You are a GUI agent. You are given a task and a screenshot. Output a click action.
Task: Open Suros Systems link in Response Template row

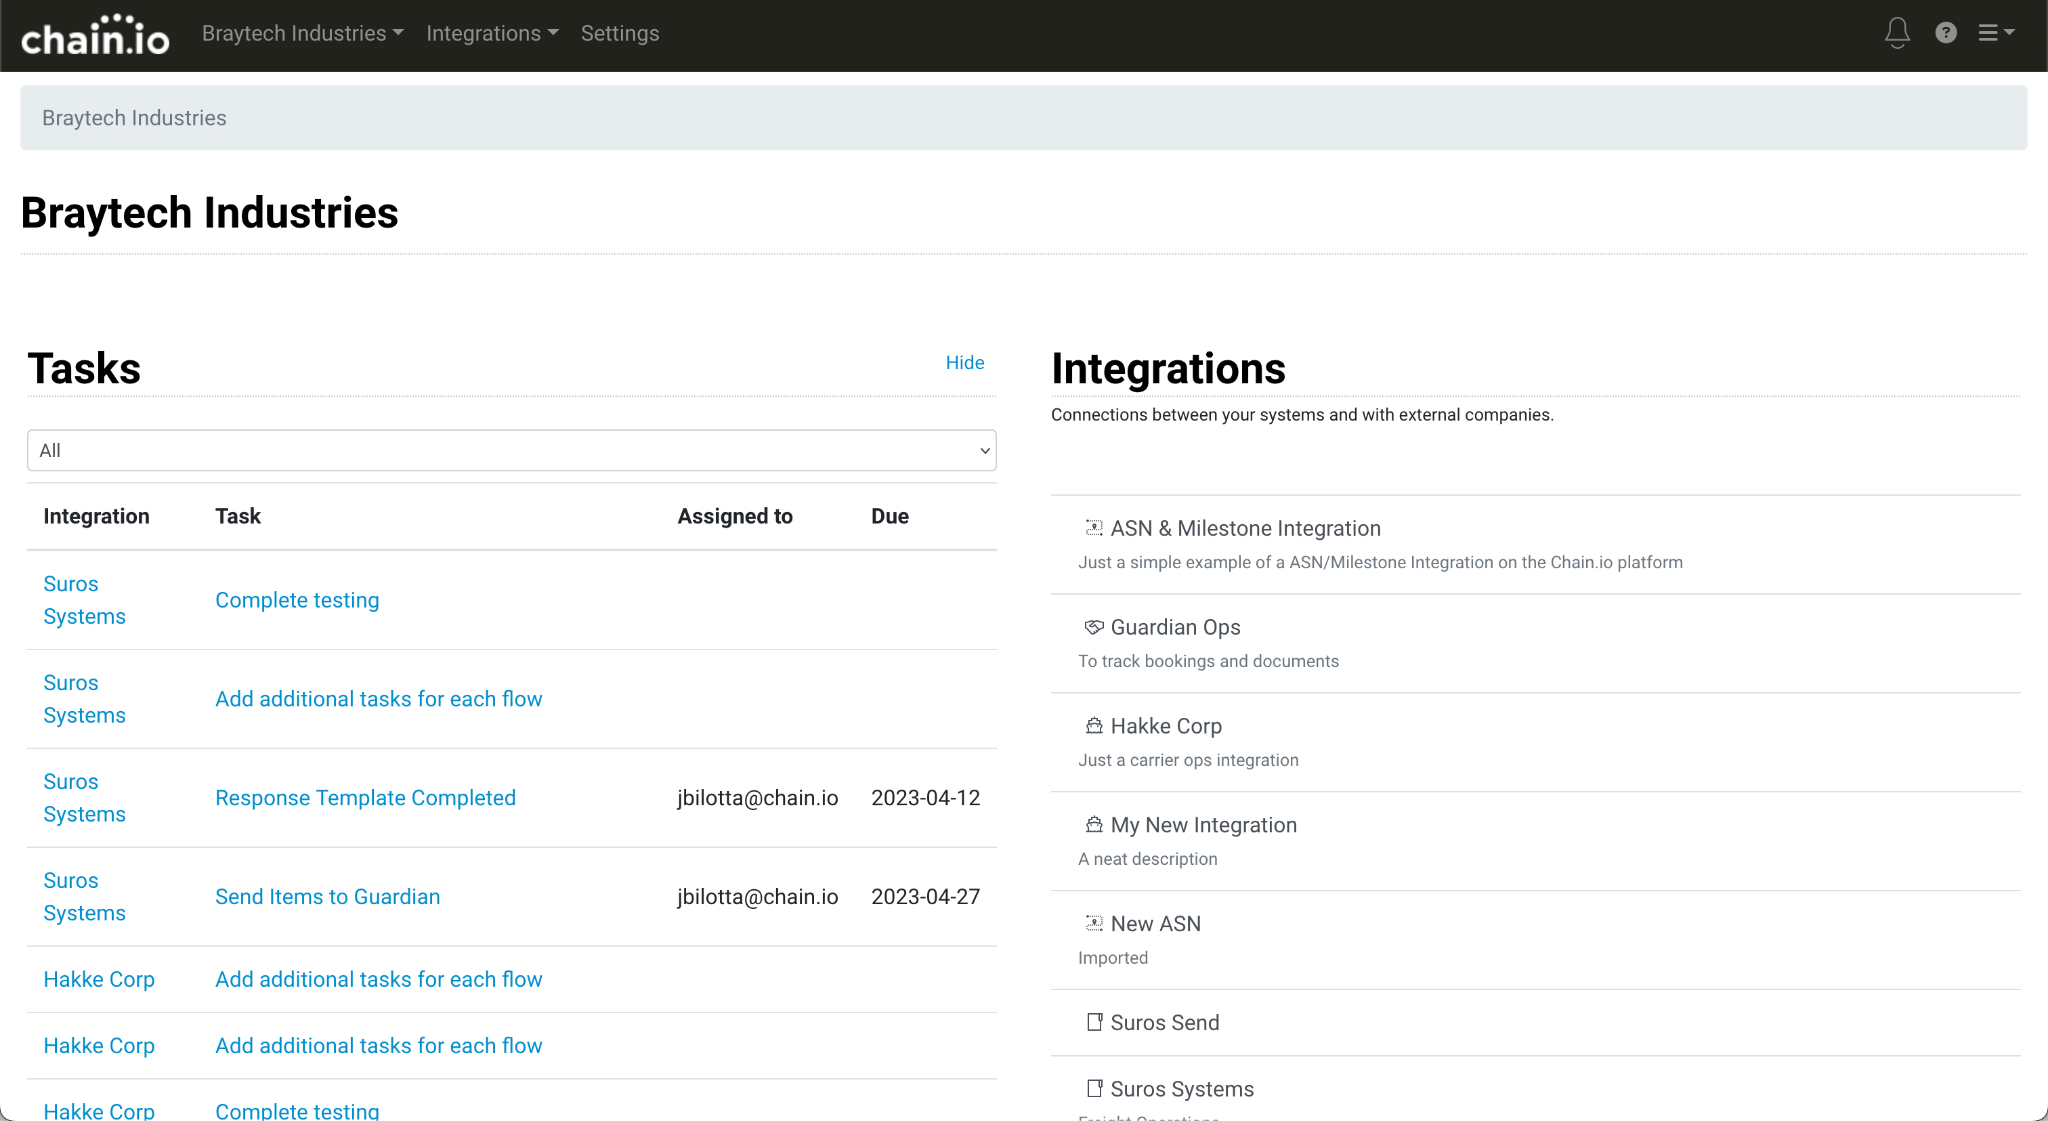tap(84, 798)
